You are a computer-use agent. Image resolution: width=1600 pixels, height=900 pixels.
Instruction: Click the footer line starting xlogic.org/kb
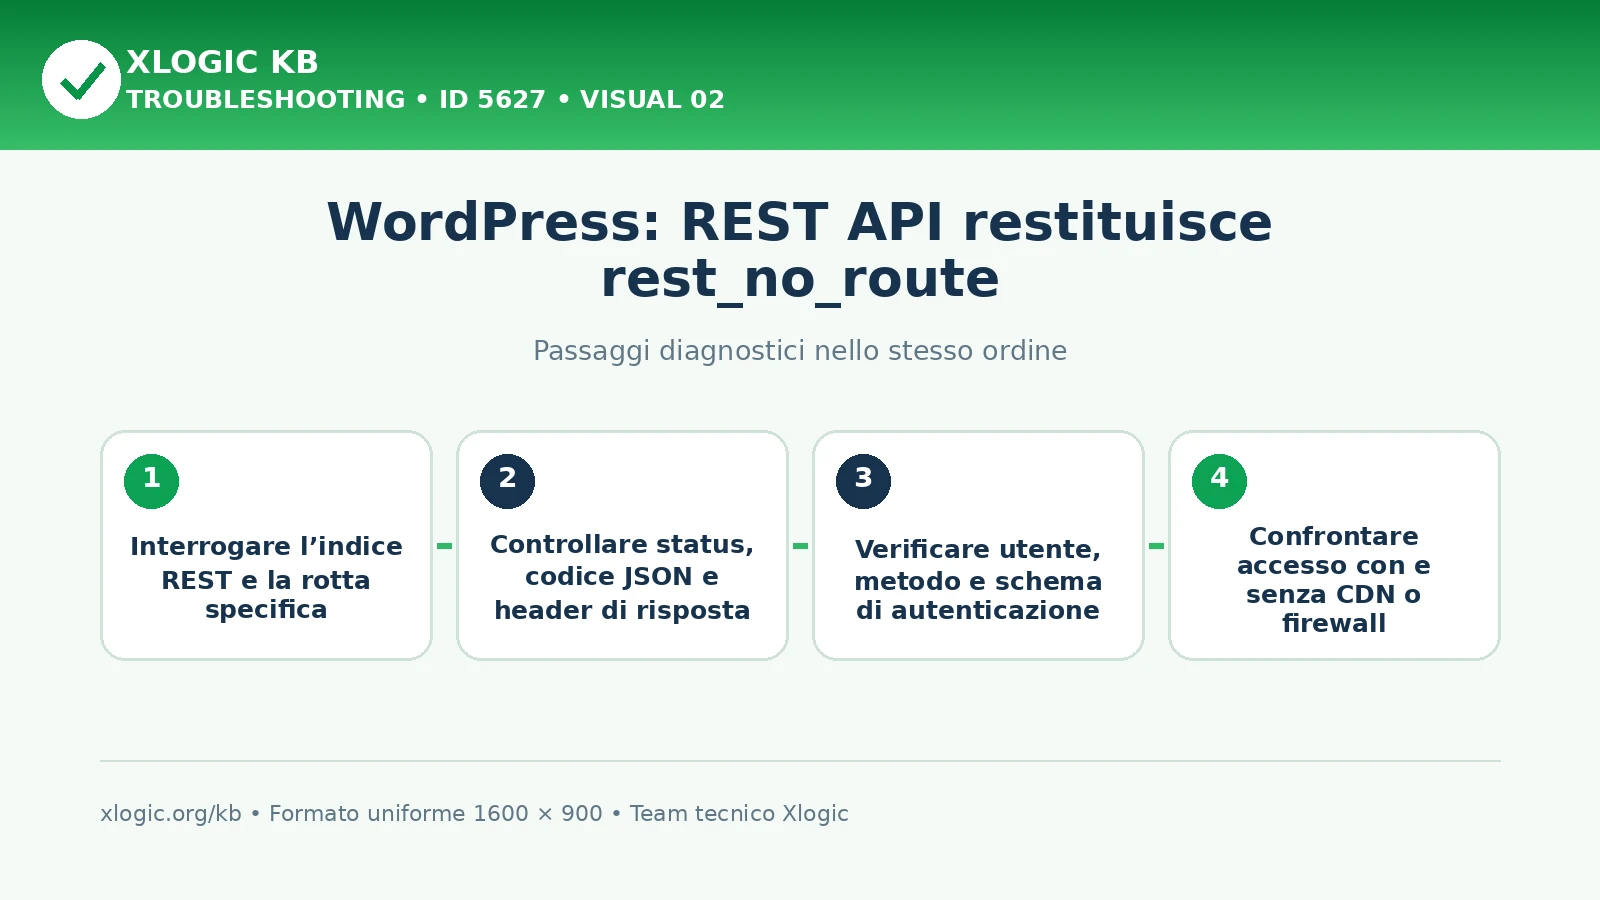[x=474, y=814]
